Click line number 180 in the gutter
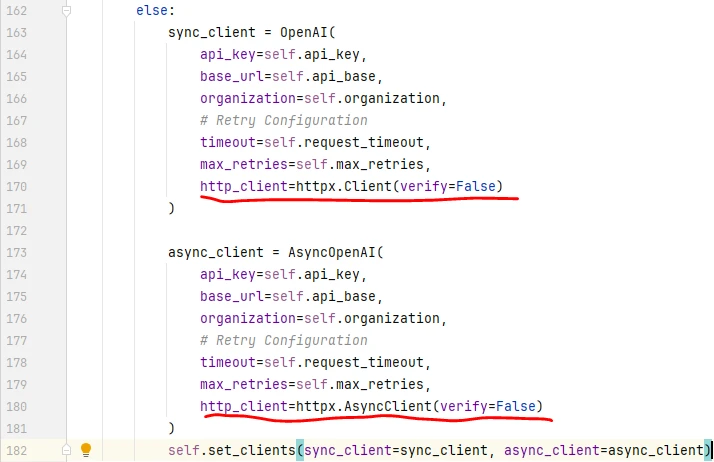This screenshot has width=714, height=462. click(x=16, y=406)
